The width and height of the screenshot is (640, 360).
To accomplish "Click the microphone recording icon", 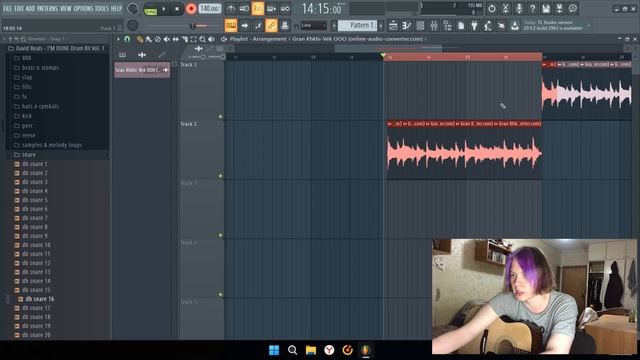I will point(519,8).
